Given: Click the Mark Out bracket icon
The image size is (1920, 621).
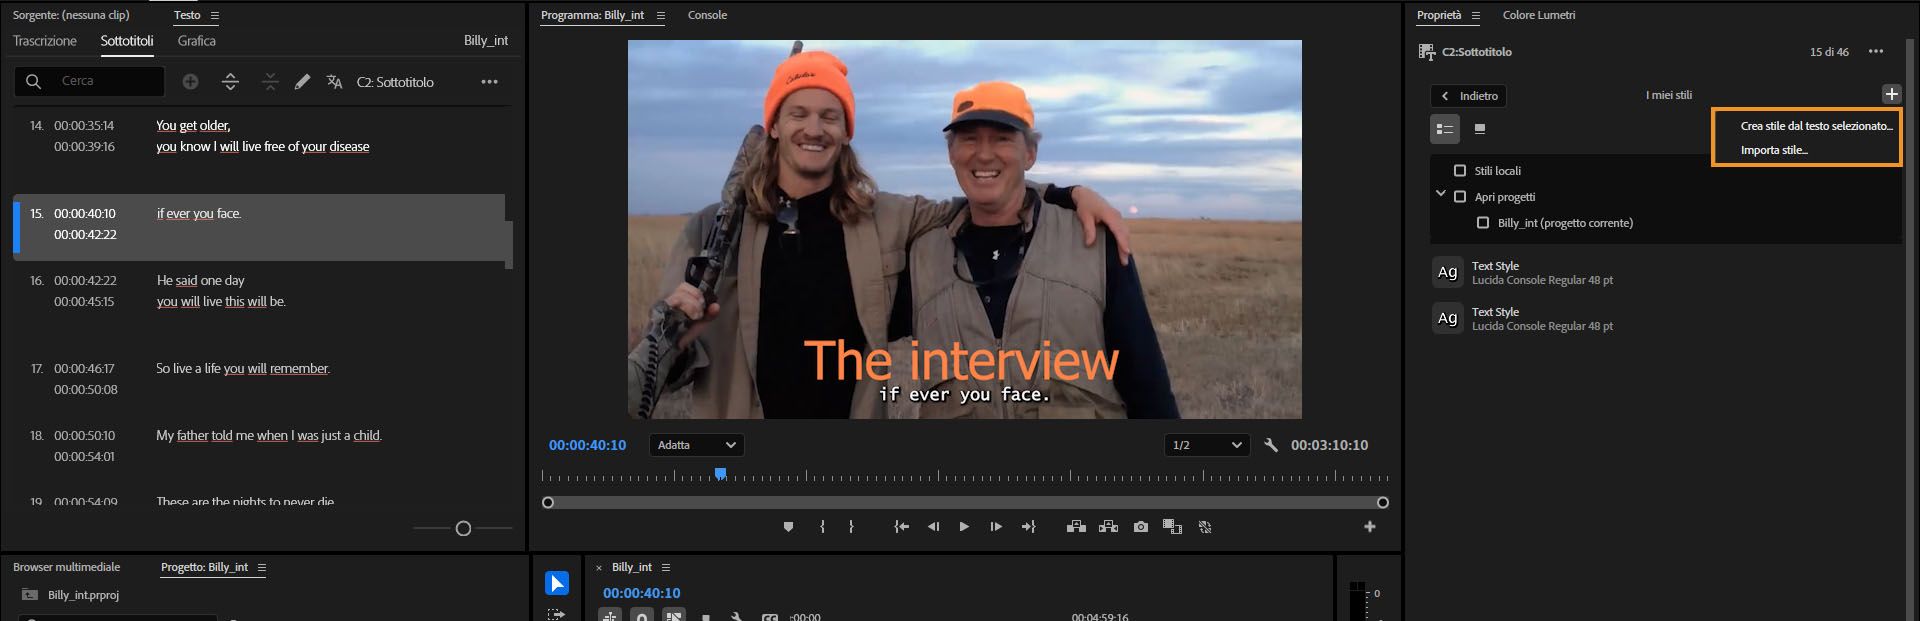Looking at the screenshot, I should click(851, 527).
